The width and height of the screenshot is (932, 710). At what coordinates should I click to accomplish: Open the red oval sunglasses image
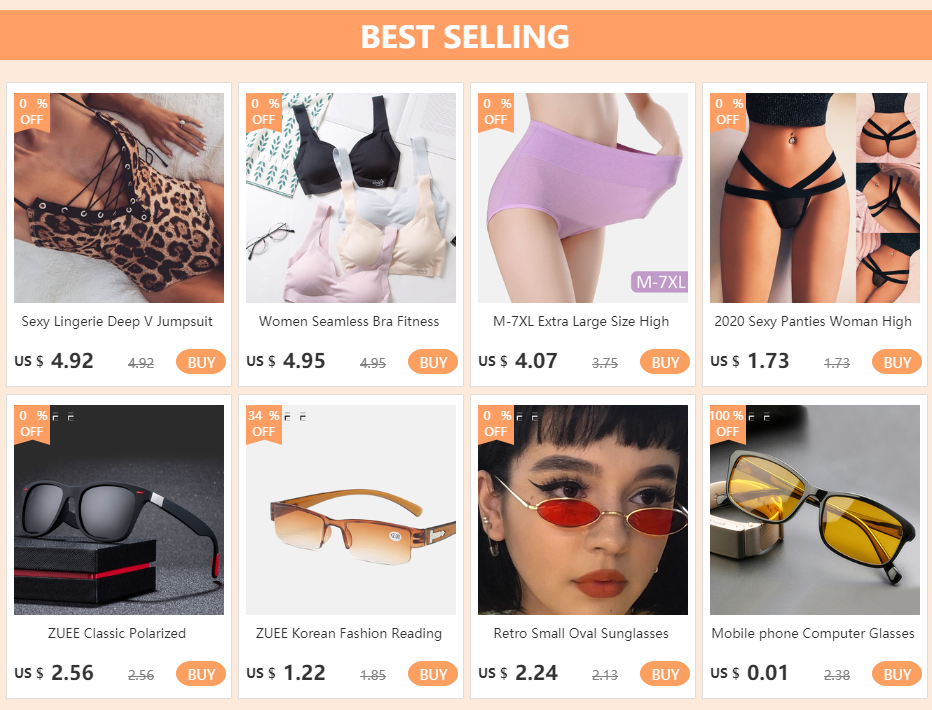click(582, 510)
